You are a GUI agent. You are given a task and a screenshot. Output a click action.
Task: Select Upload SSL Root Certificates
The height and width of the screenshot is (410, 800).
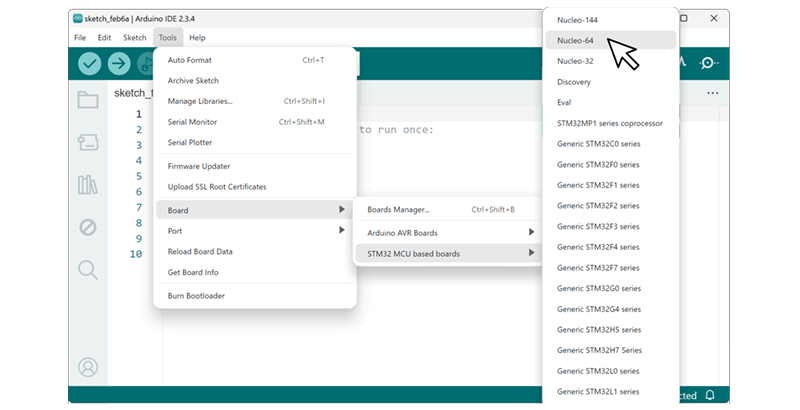(x=255, y=187)
